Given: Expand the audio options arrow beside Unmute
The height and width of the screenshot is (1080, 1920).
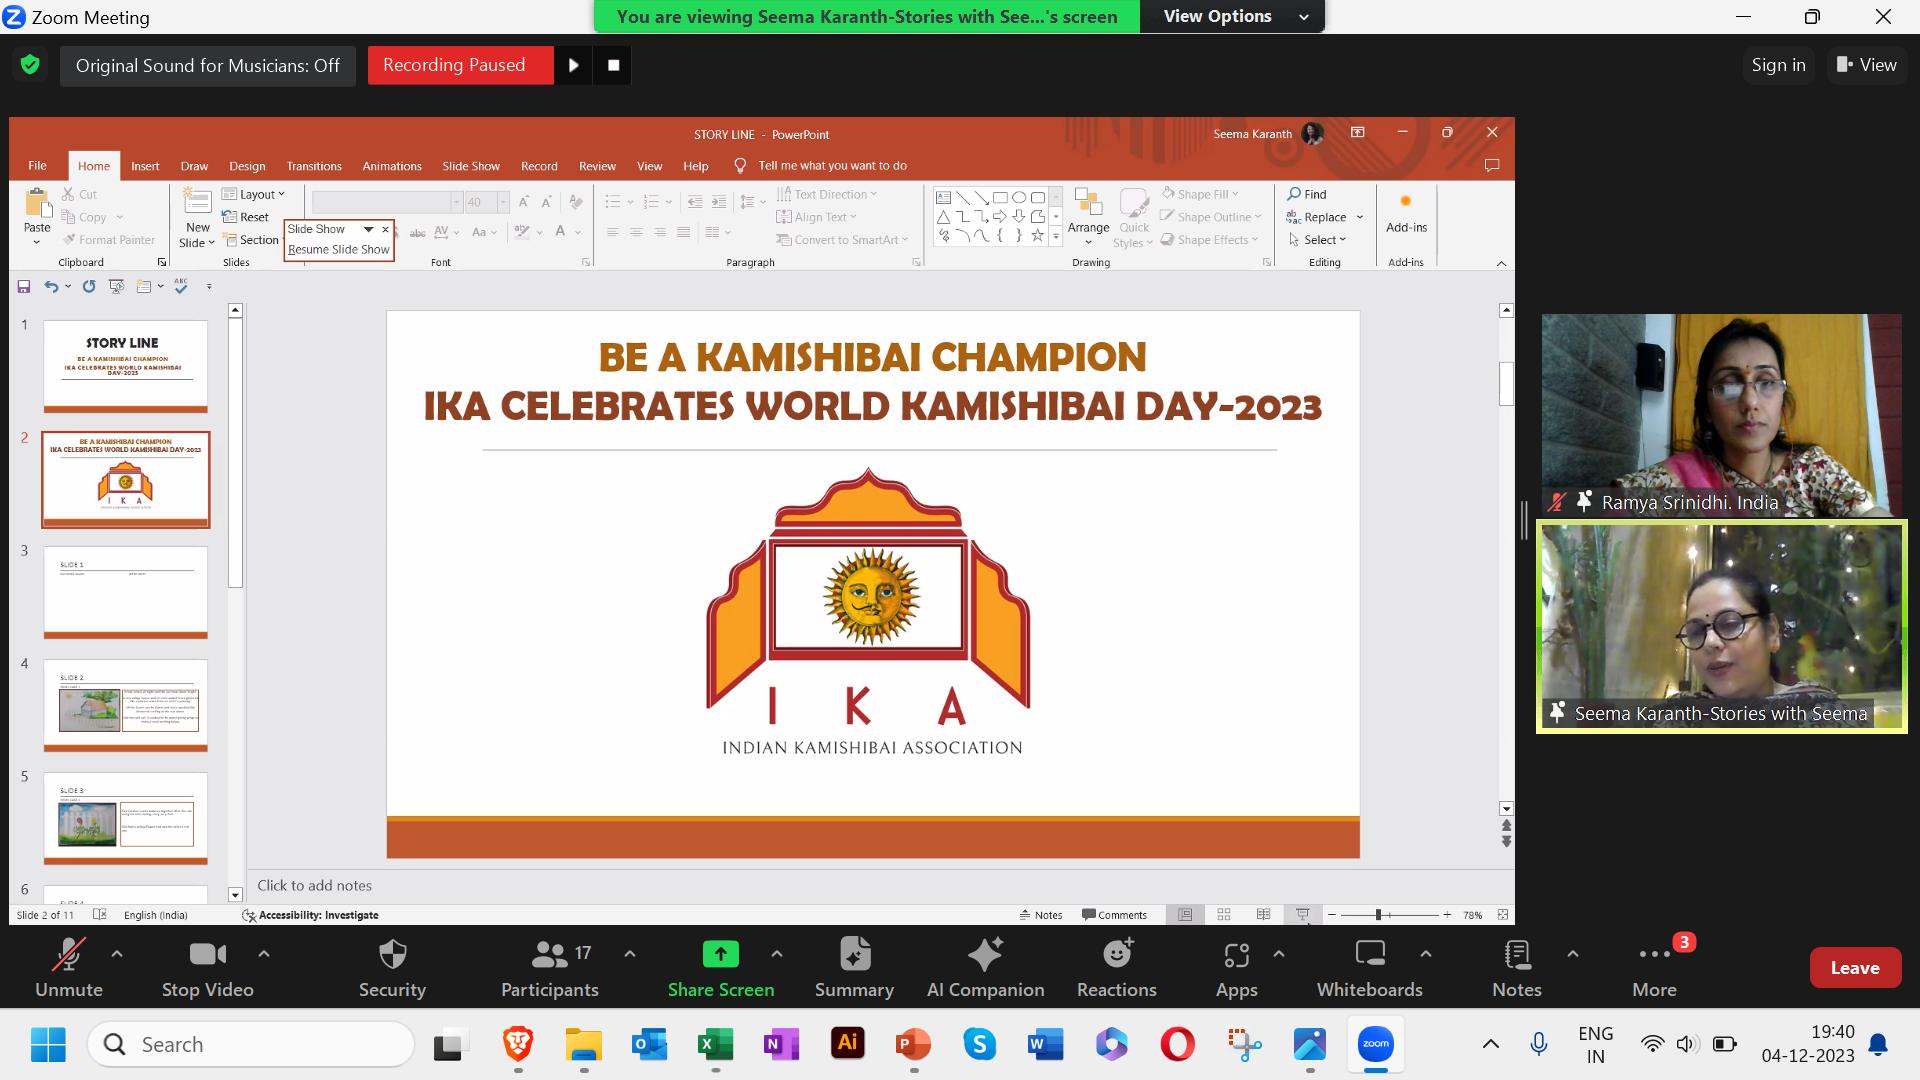Looking at the screenshot, I should coord(117,954).
